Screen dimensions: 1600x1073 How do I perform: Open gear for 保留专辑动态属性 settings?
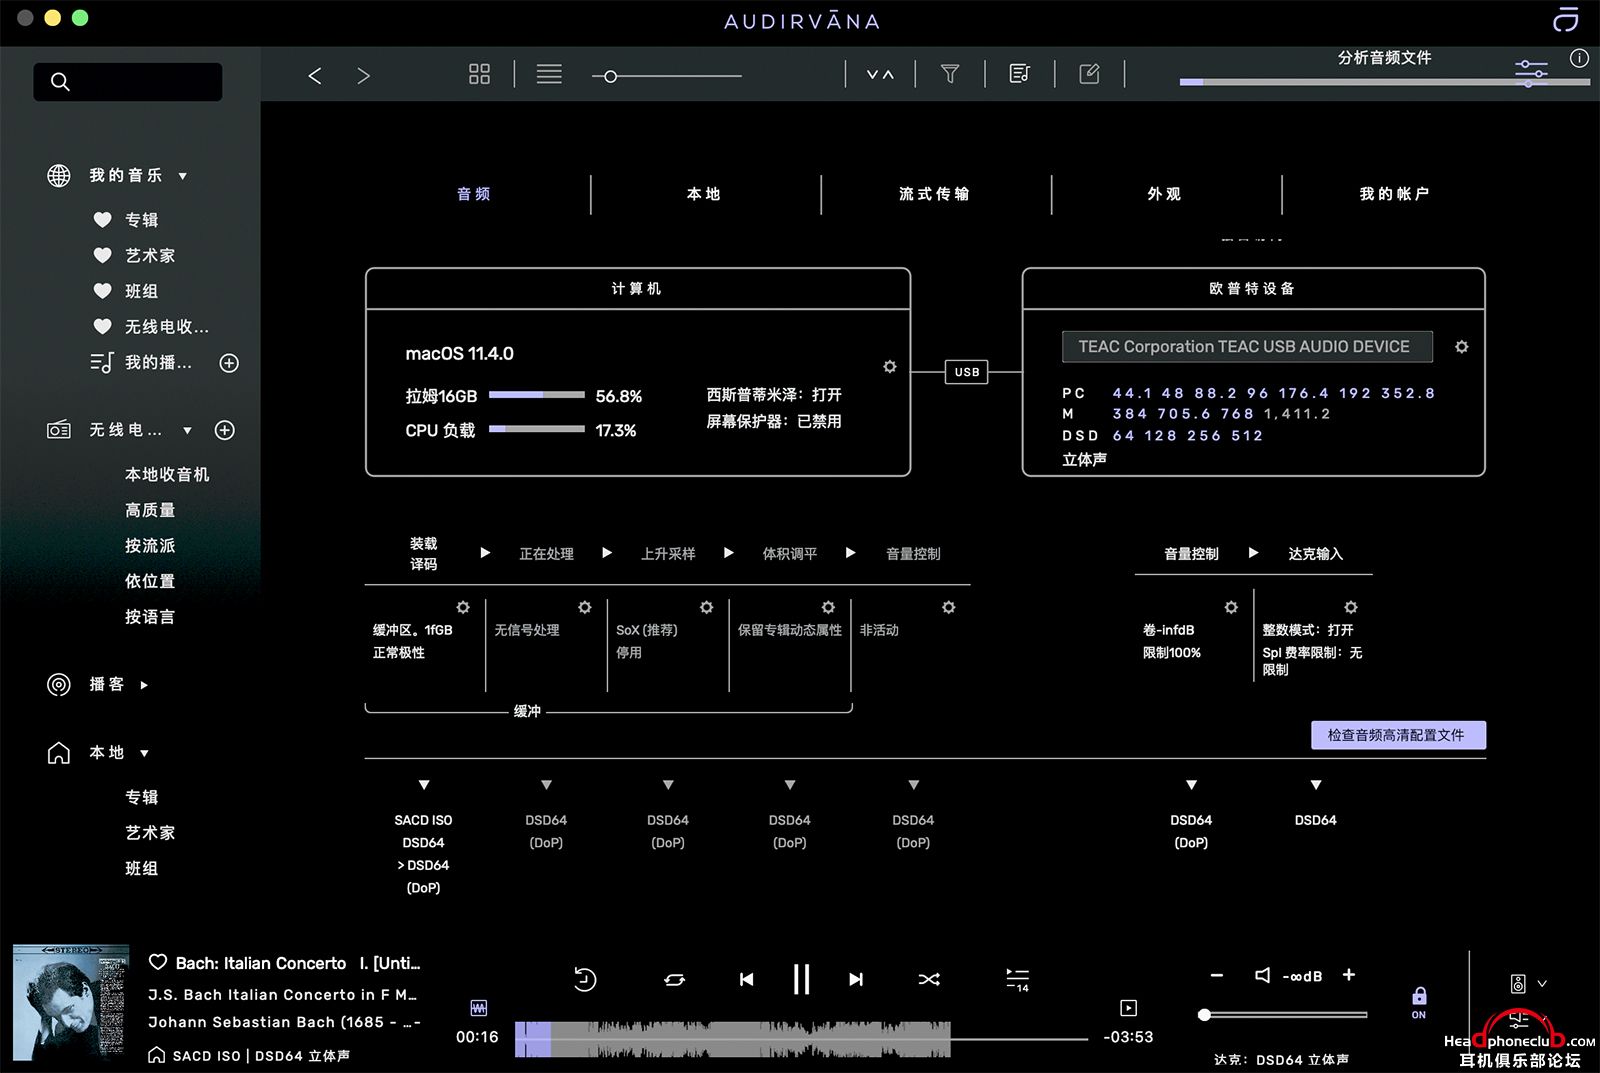pos(828,607)
